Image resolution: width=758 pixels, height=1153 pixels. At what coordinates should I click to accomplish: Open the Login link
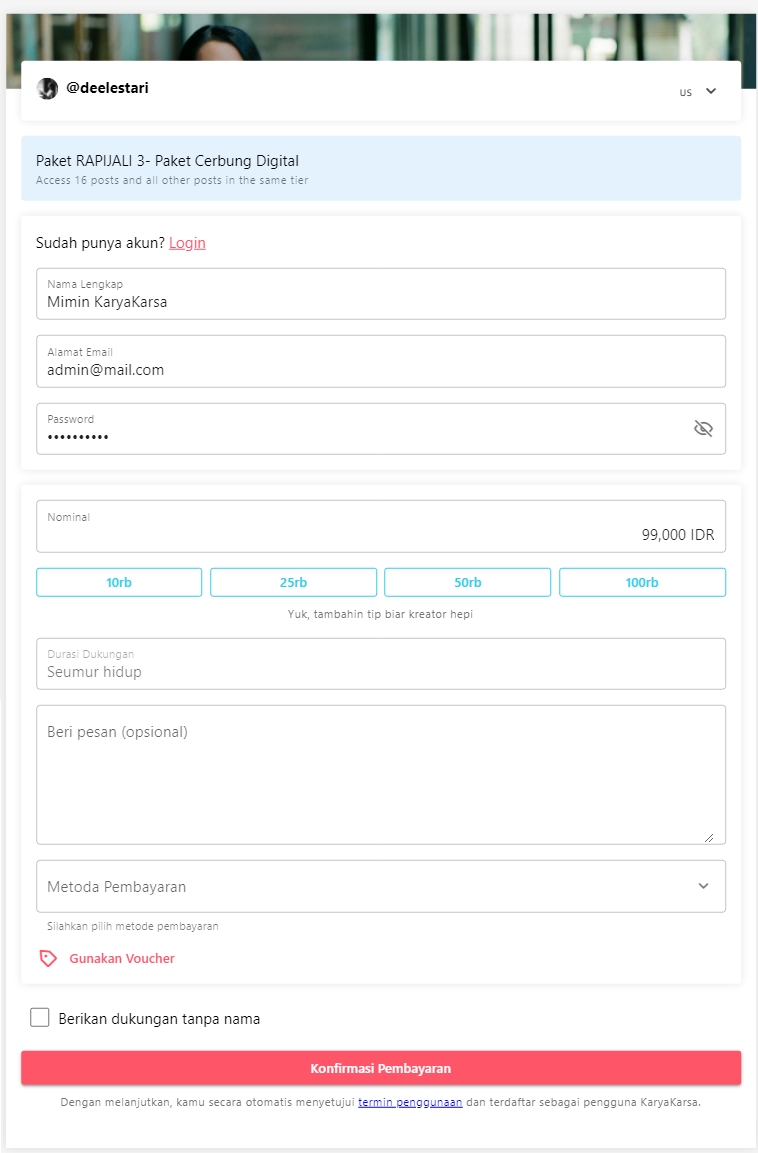point(187,243)
